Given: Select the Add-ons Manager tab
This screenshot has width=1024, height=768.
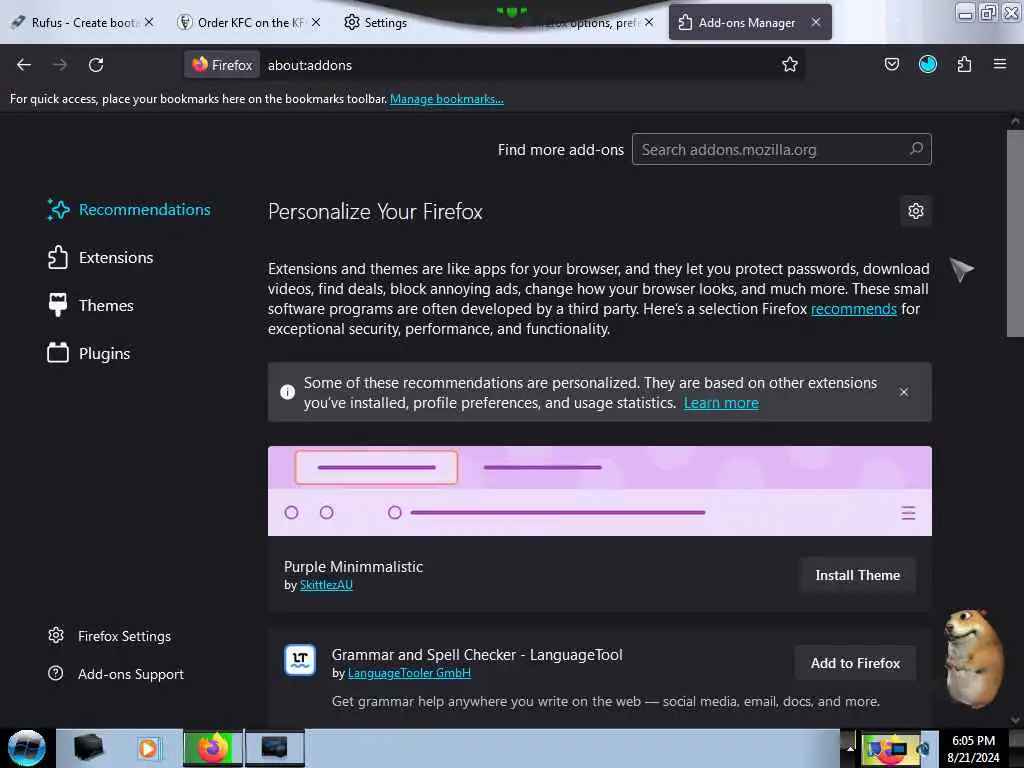Looking at the screenshot, I should click(x=750, y=22).
